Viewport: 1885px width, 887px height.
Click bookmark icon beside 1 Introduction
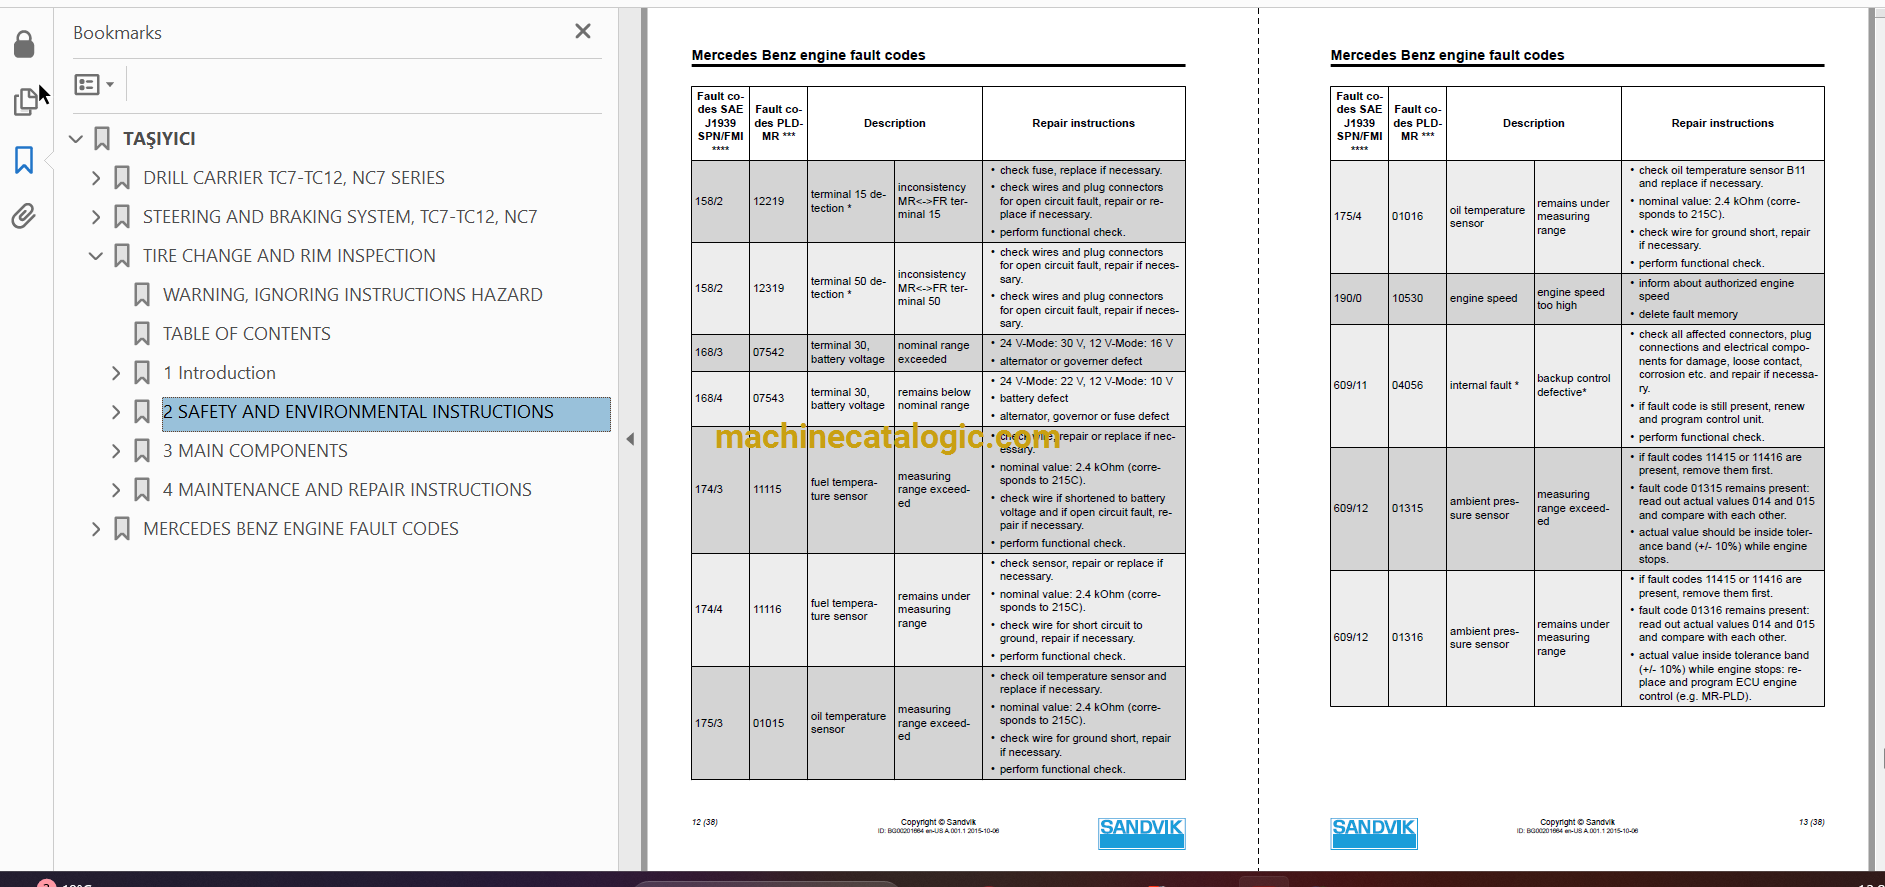pos(142,373)
